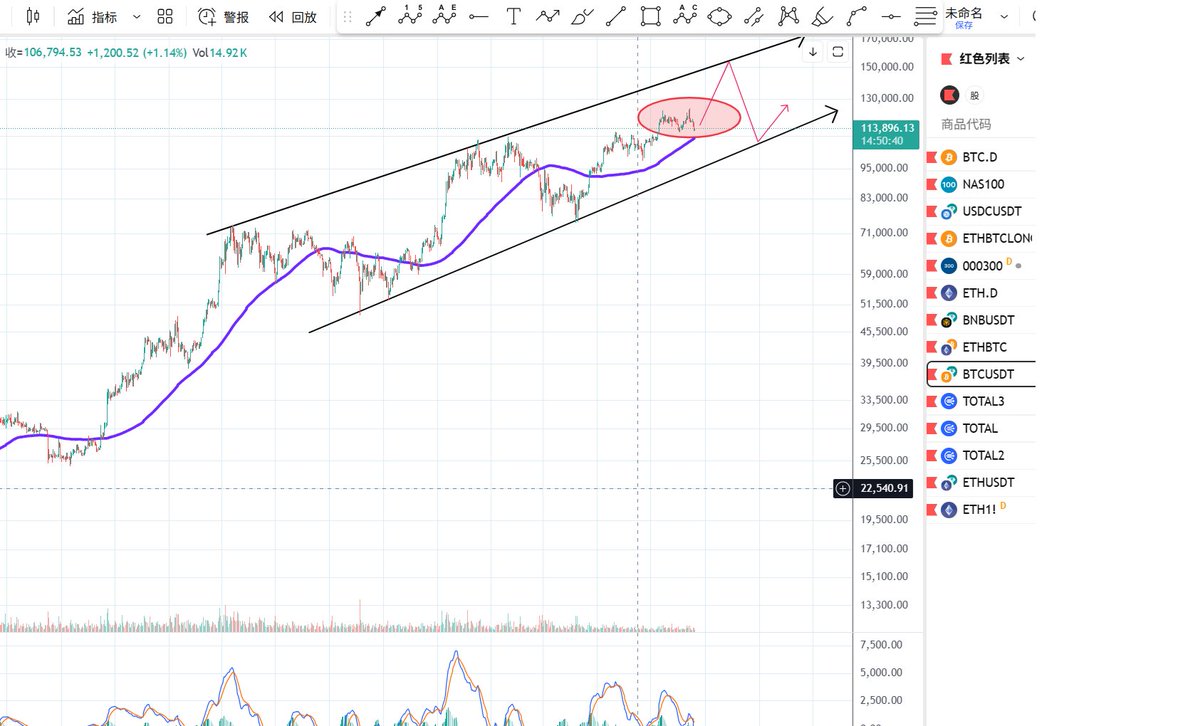Select BTC.D in the watchlist
Image resolution: width=1200 pixels, height=726 pixels.
[x=981, y=157]
